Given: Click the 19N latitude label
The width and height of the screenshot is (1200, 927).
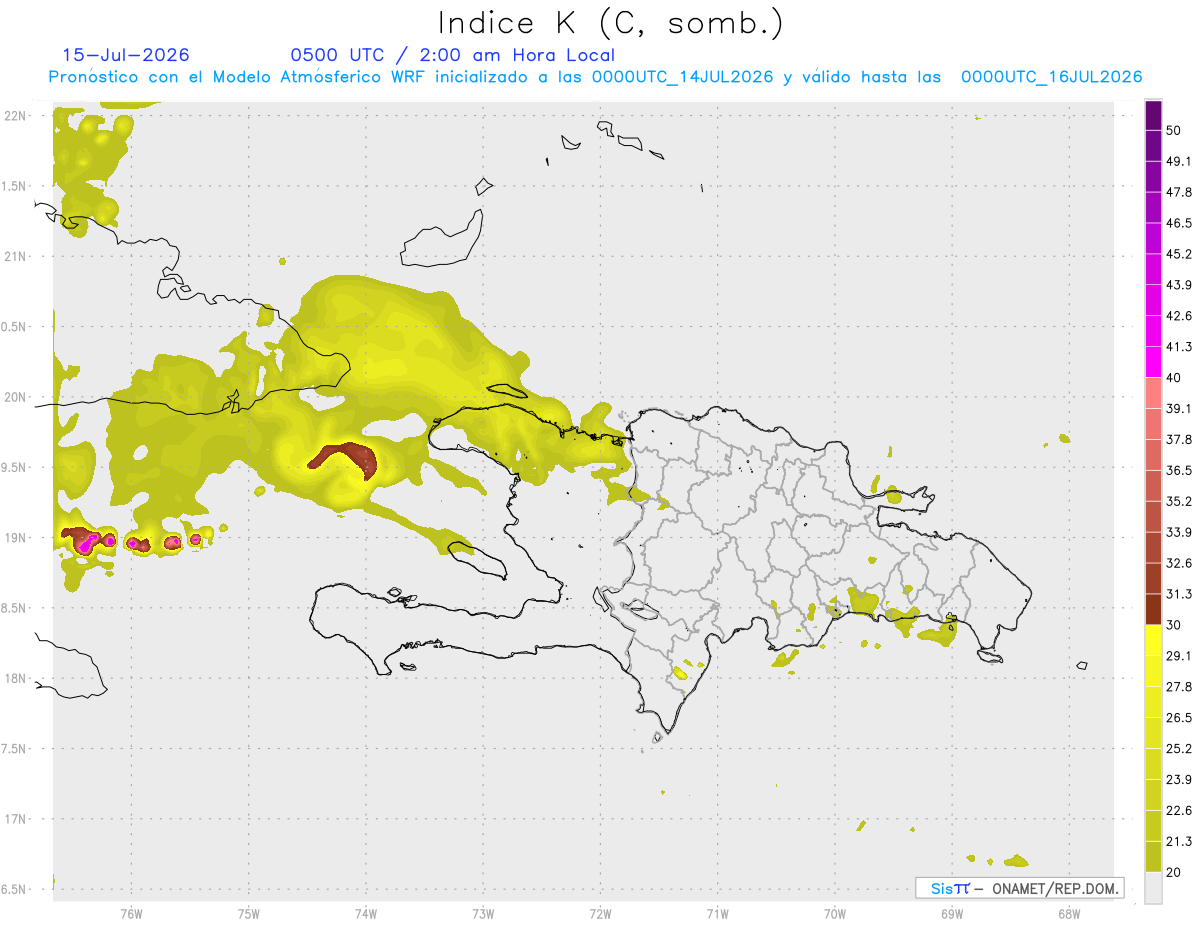Looking at the screenshot, I should click(16, 538).
